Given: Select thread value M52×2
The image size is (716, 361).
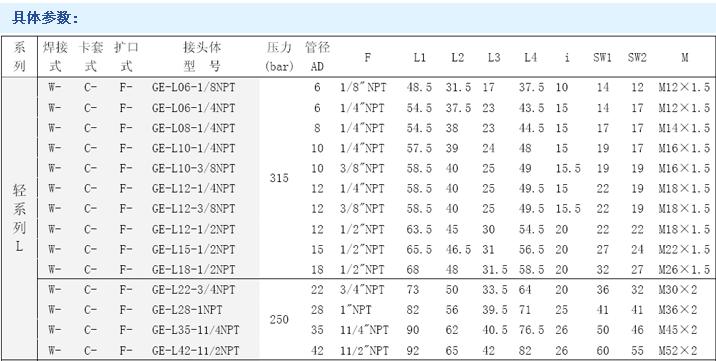Looking at the screenshot, I should 678,351.
